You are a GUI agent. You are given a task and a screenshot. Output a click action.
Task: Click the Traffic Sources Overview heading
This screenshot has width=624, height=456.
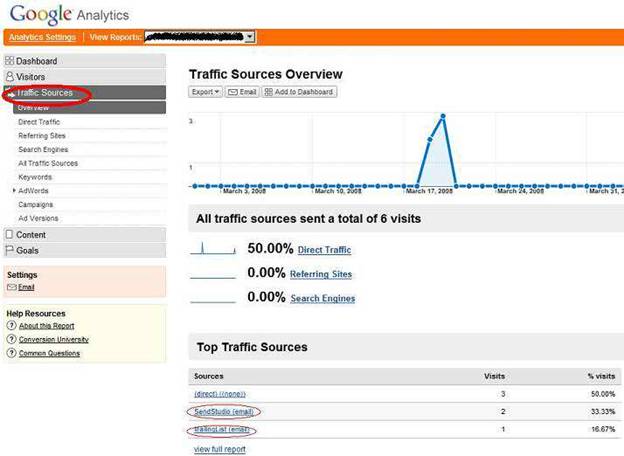(265, 74)
